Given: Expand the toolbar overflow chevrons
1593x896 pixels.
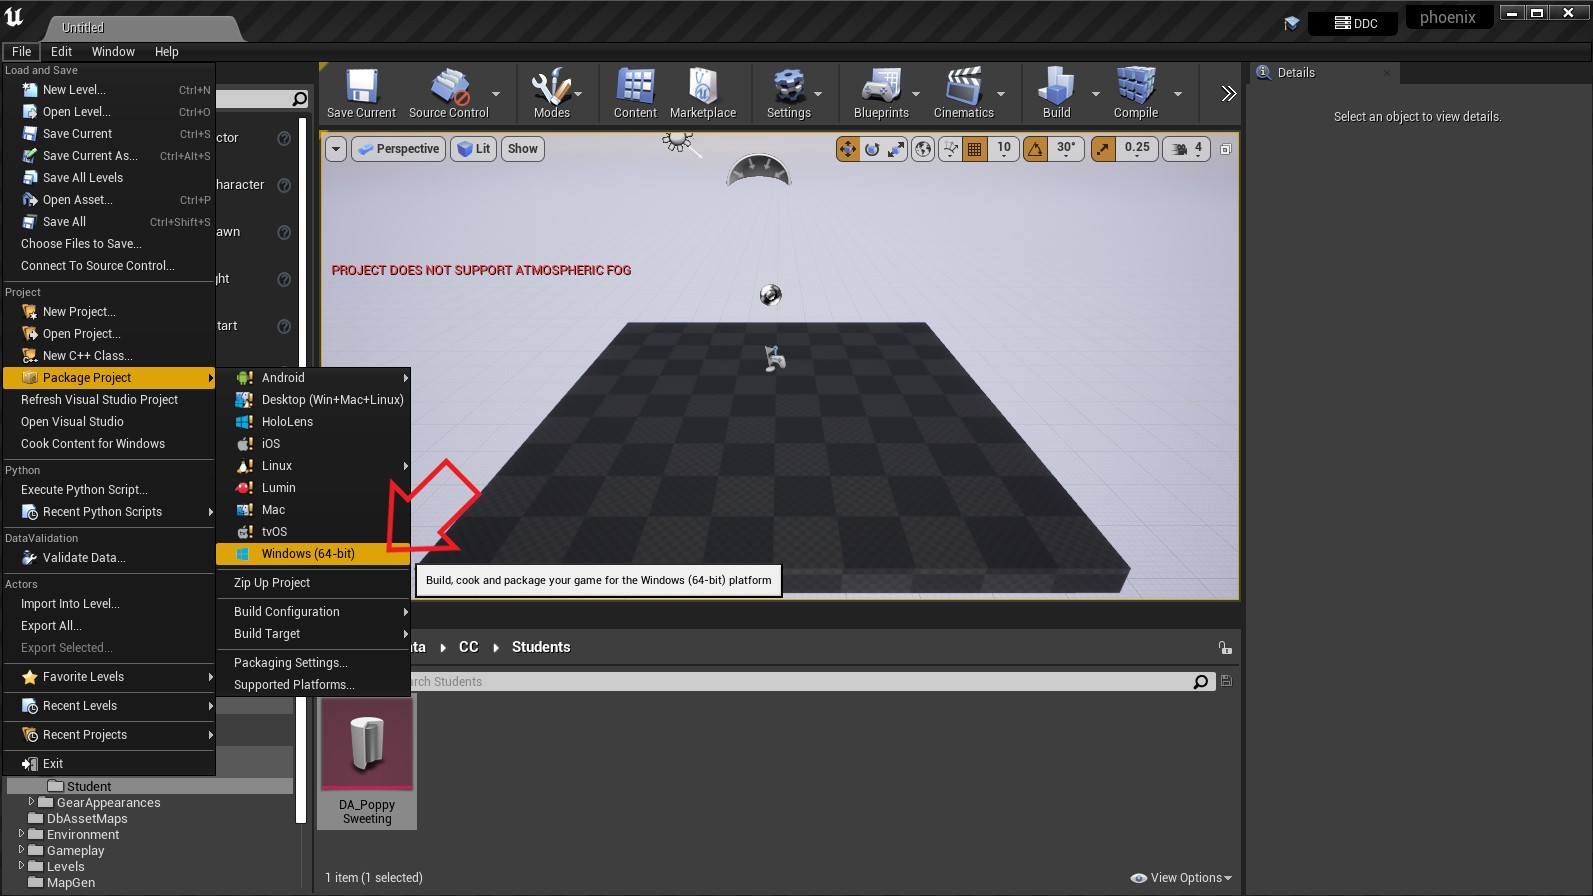Looking at the screenshot, I should click(1229, 94).
